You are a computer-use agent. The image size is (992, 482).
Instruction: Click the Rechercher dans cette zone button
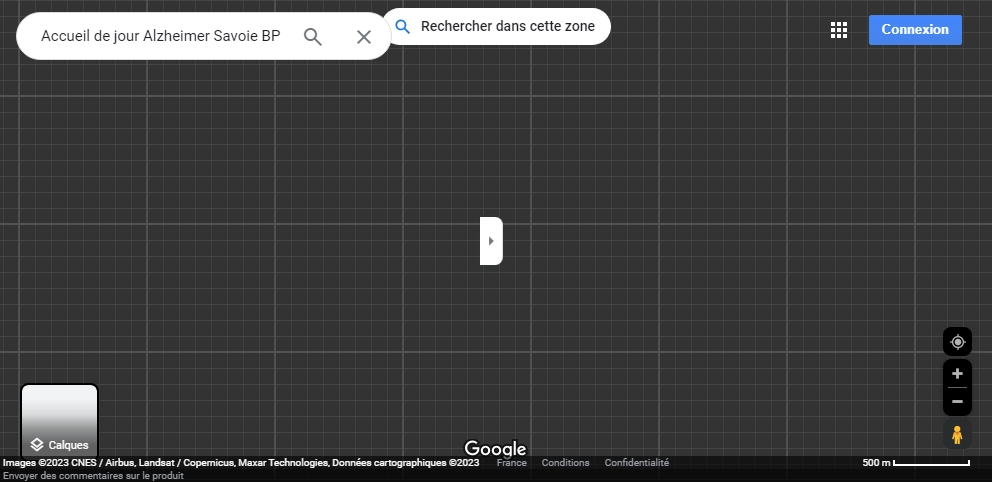pos(497,27)
